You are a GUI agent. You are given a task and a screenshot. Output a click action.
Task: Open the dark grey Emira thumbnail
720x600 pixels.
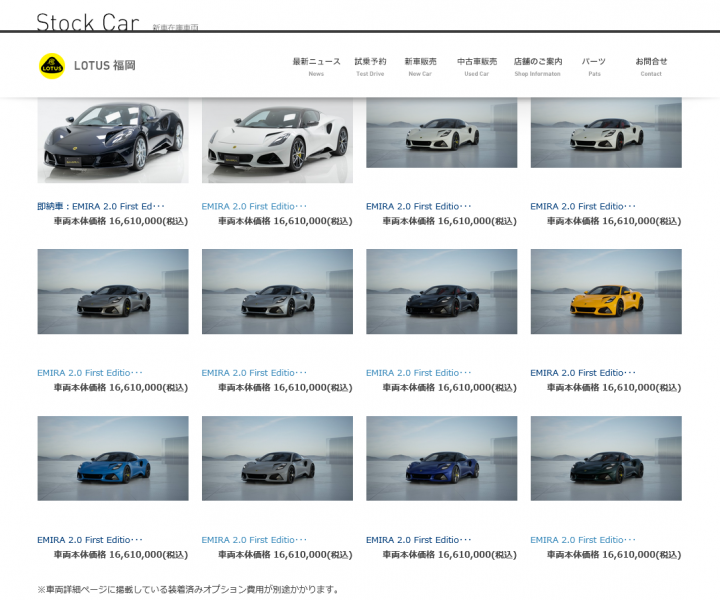[x=113, y=292]
